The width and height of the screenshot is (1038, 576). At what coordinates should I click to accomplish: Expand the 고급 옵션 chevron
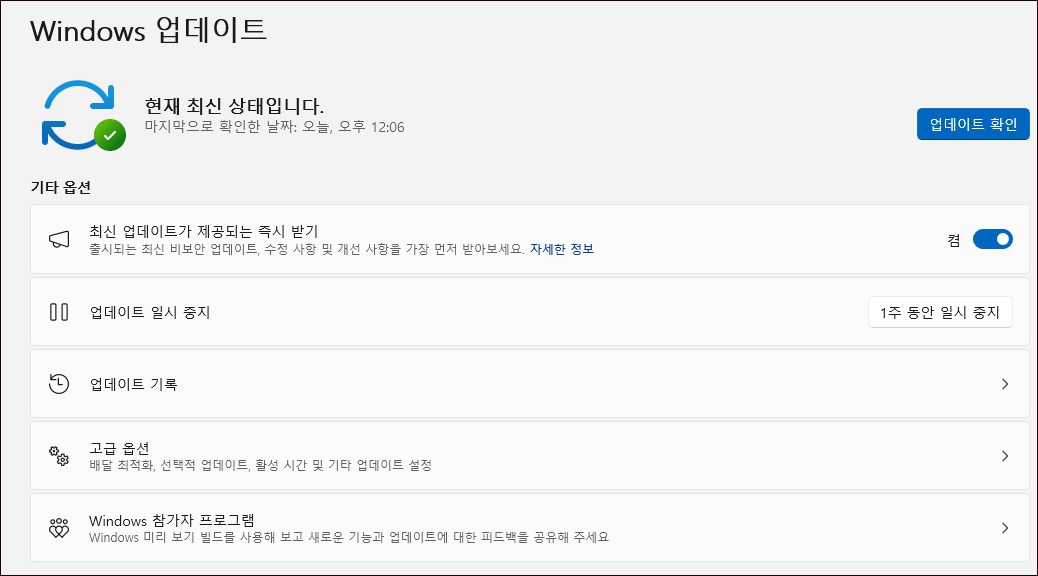[x=1005, y=455]
